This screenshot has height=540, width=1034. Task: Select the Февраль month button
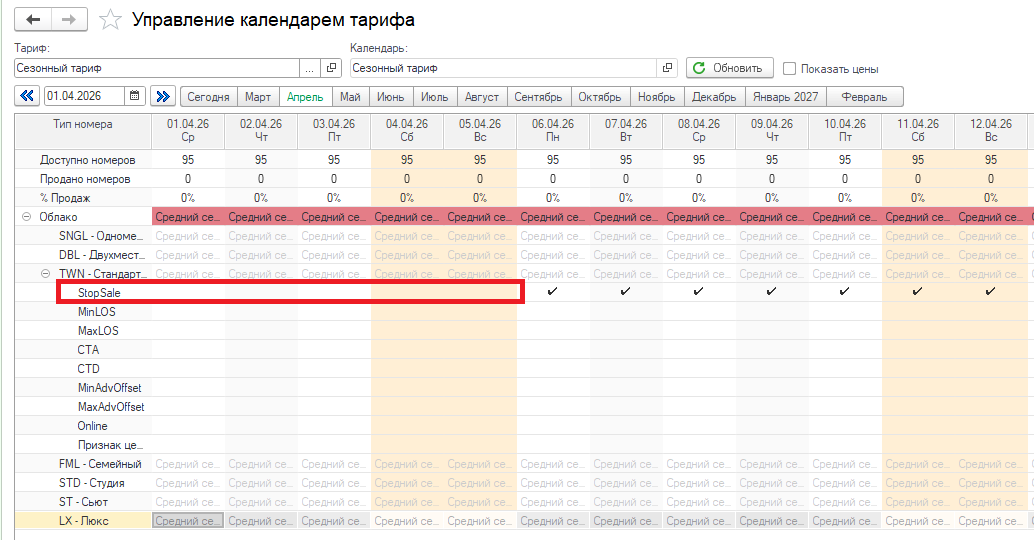(x=865, y=97)
